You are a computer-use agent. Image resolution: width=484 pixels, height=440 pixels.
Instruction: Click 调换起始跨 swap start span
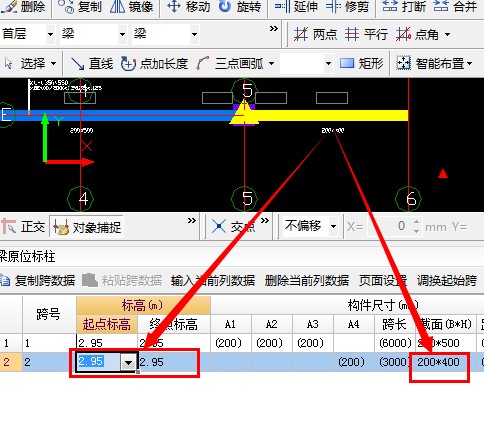click(x=447, y=280)
